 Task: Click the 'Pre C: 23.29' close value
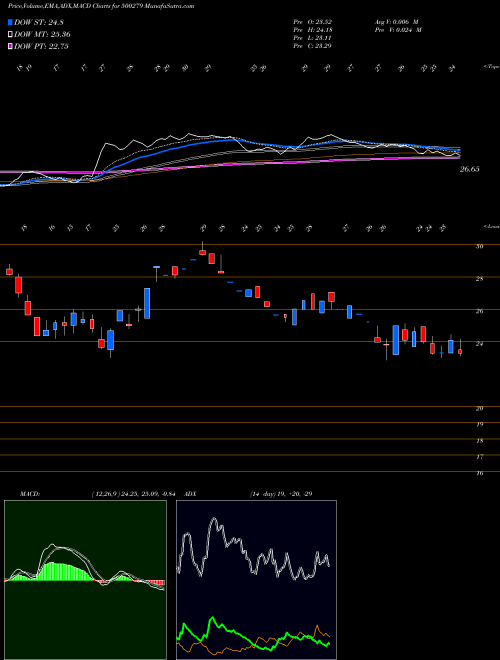pos(313,46)
